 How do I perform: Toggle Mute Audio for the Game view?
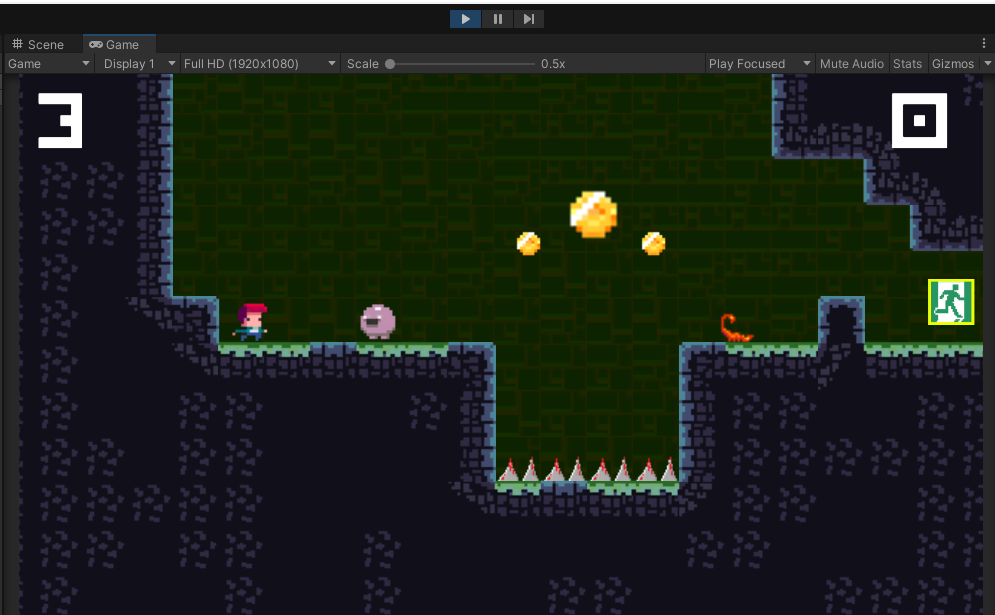(x=851, y=63)
